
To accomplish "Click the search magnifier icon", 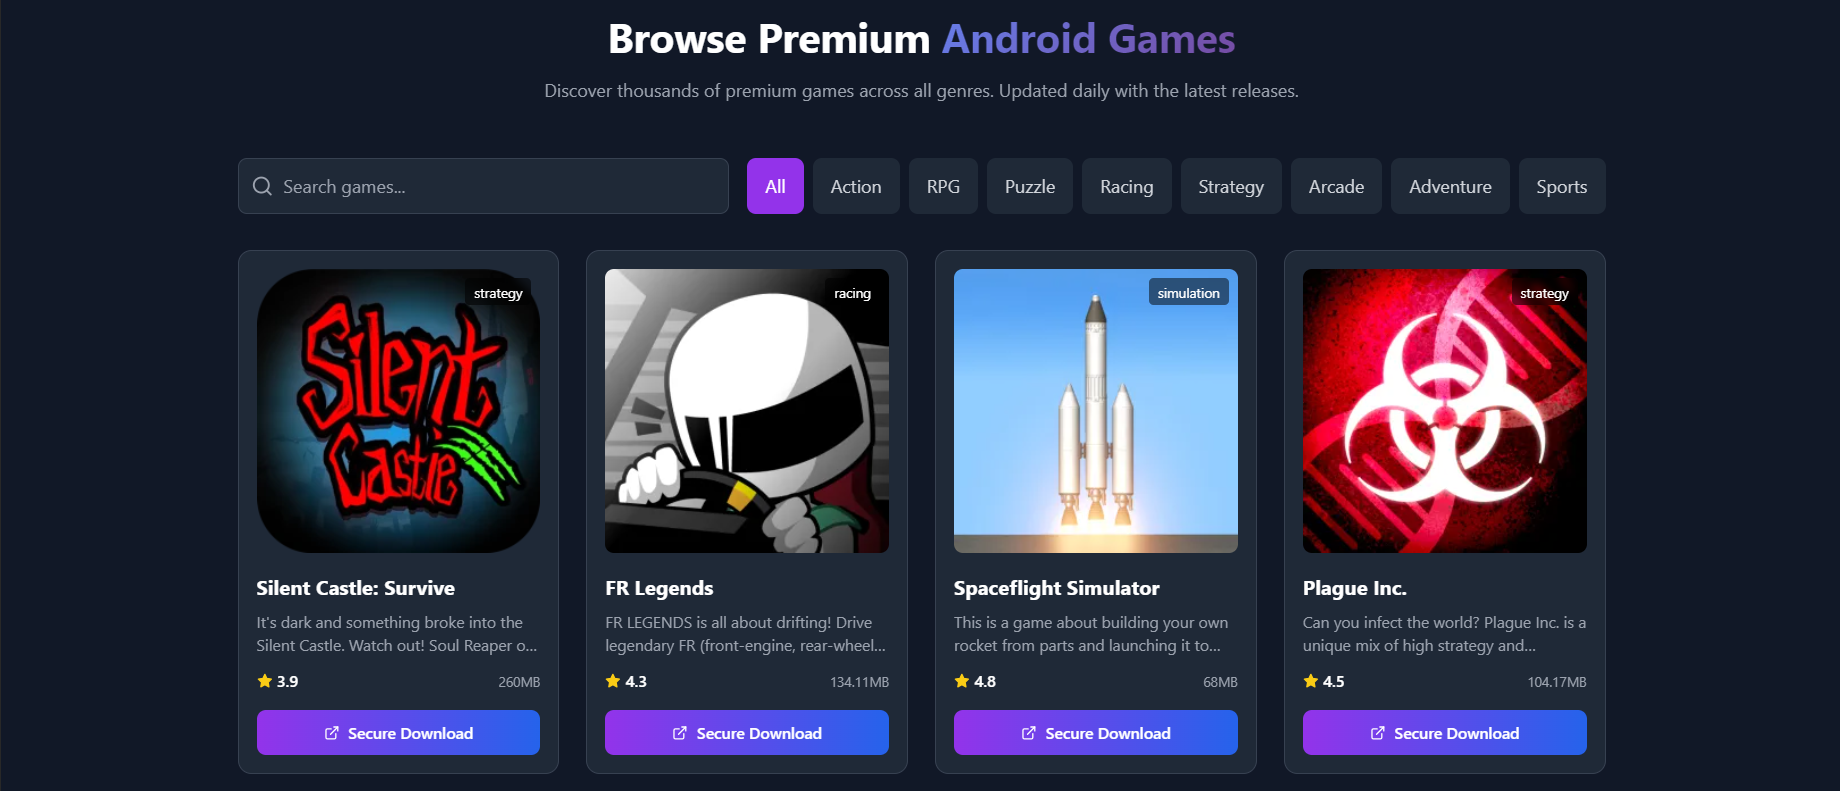I will pos(262,186).
